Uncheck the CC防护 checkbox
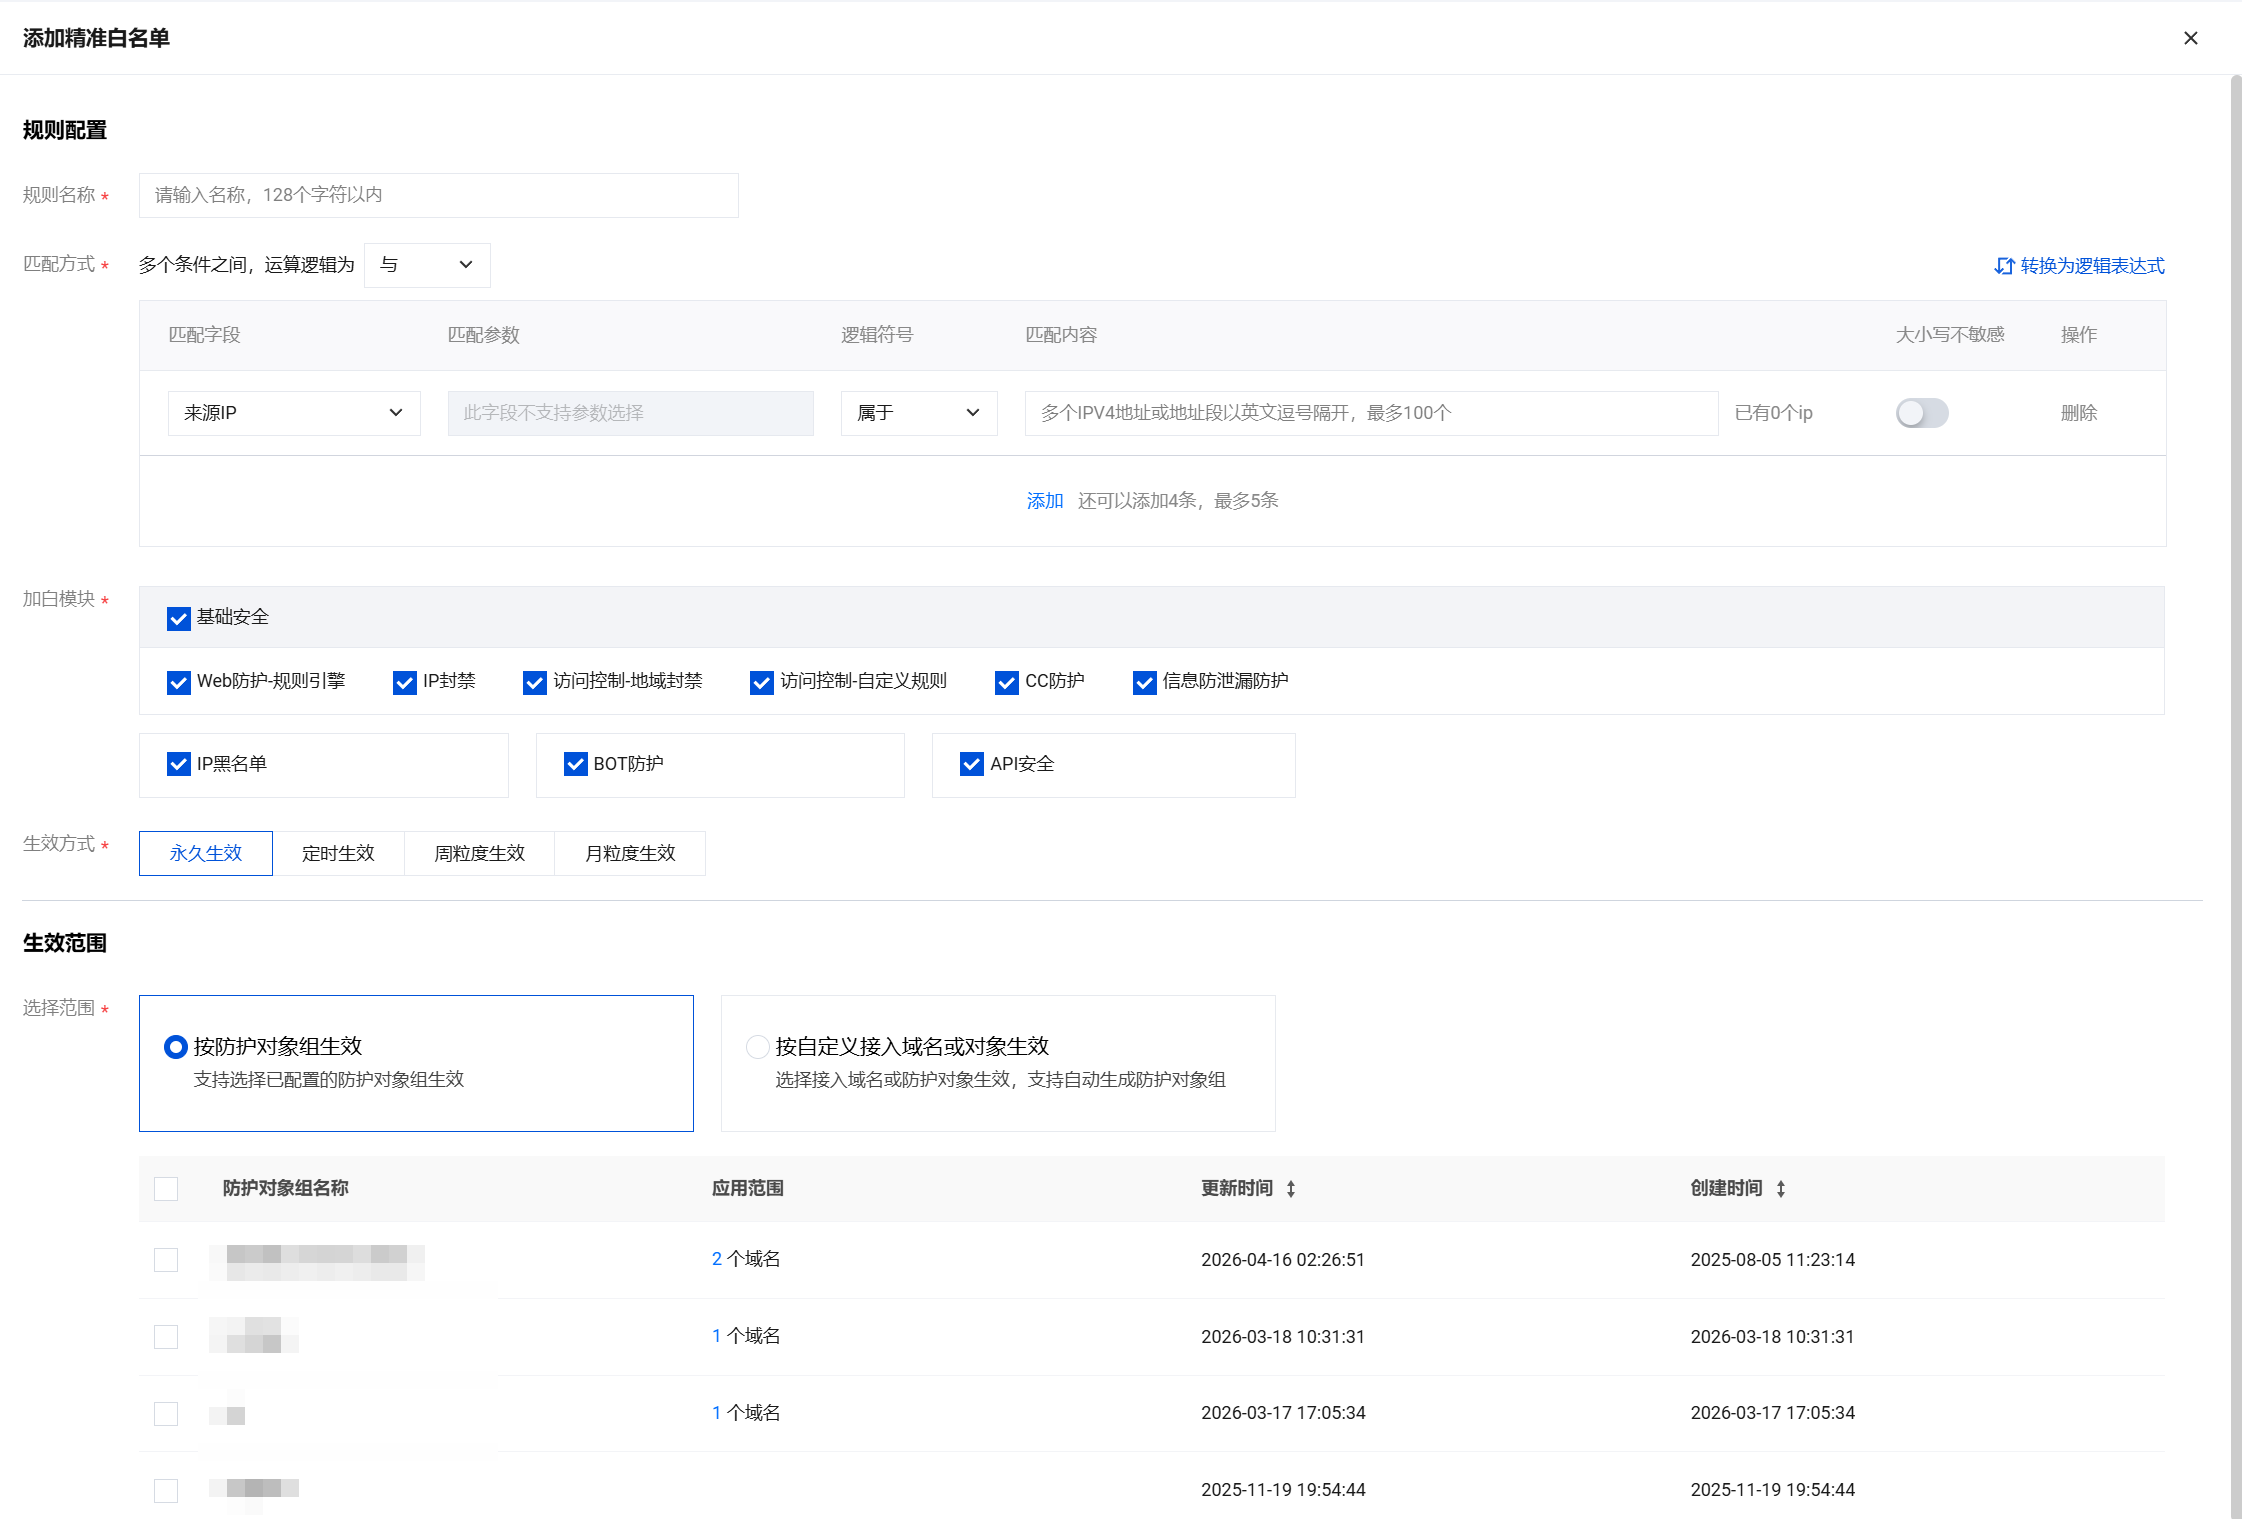Viewport: 2242px width, 1519px height. [1007, 682]
